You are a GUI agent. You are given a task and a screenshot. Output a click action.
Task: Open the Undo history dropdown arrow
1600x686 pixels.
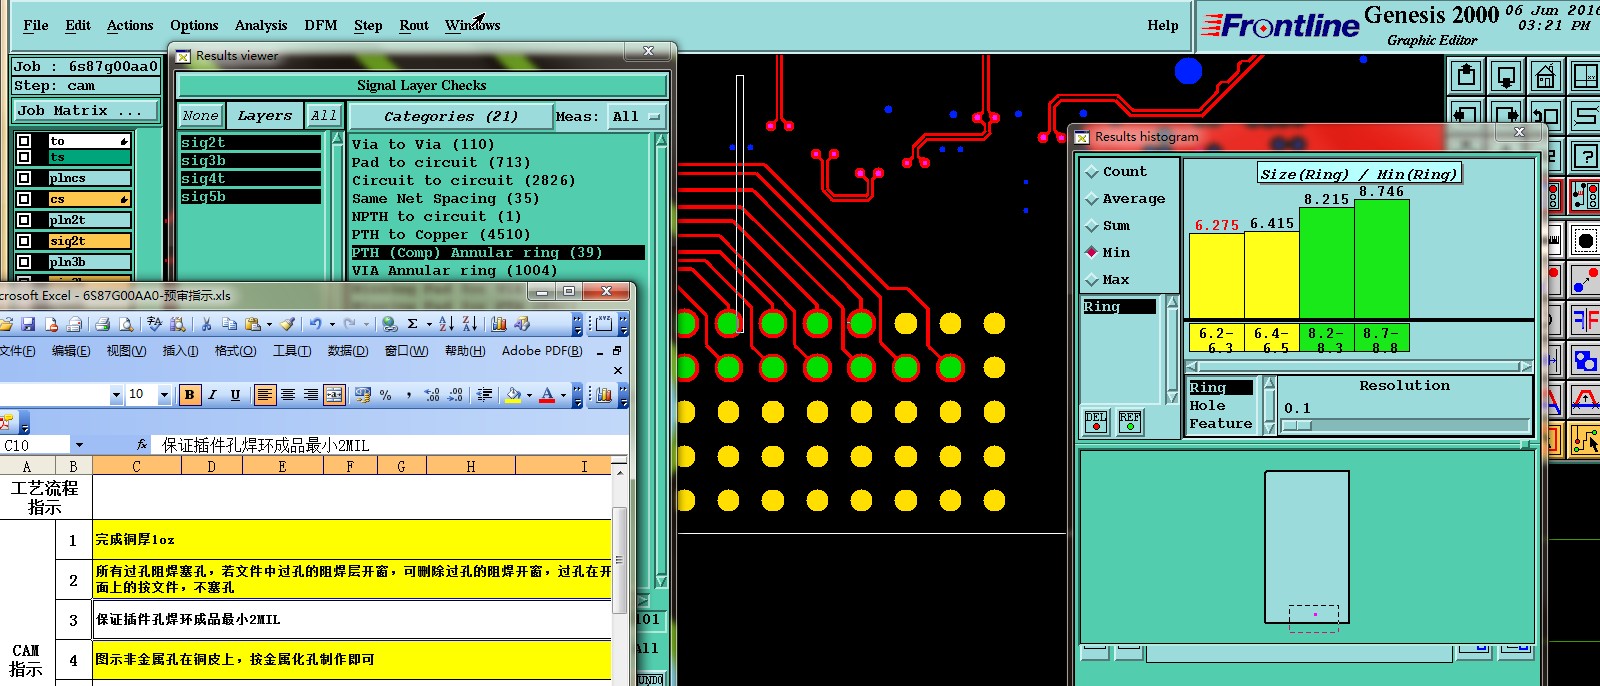coord(332,324)
